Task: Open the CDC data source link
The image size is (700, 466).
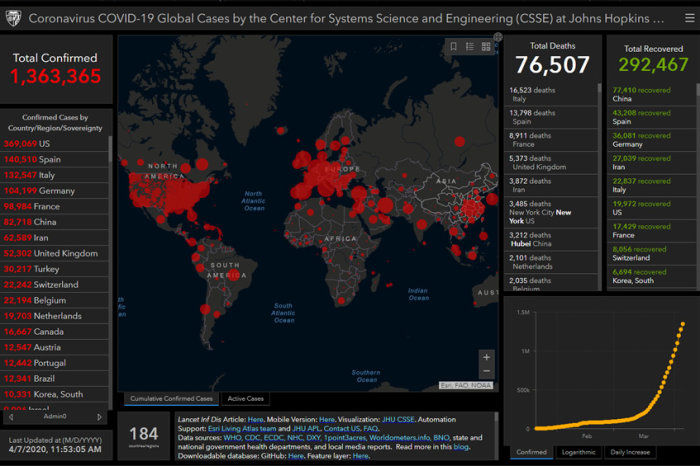Action: pyautogui.click(x=252, y=438)
